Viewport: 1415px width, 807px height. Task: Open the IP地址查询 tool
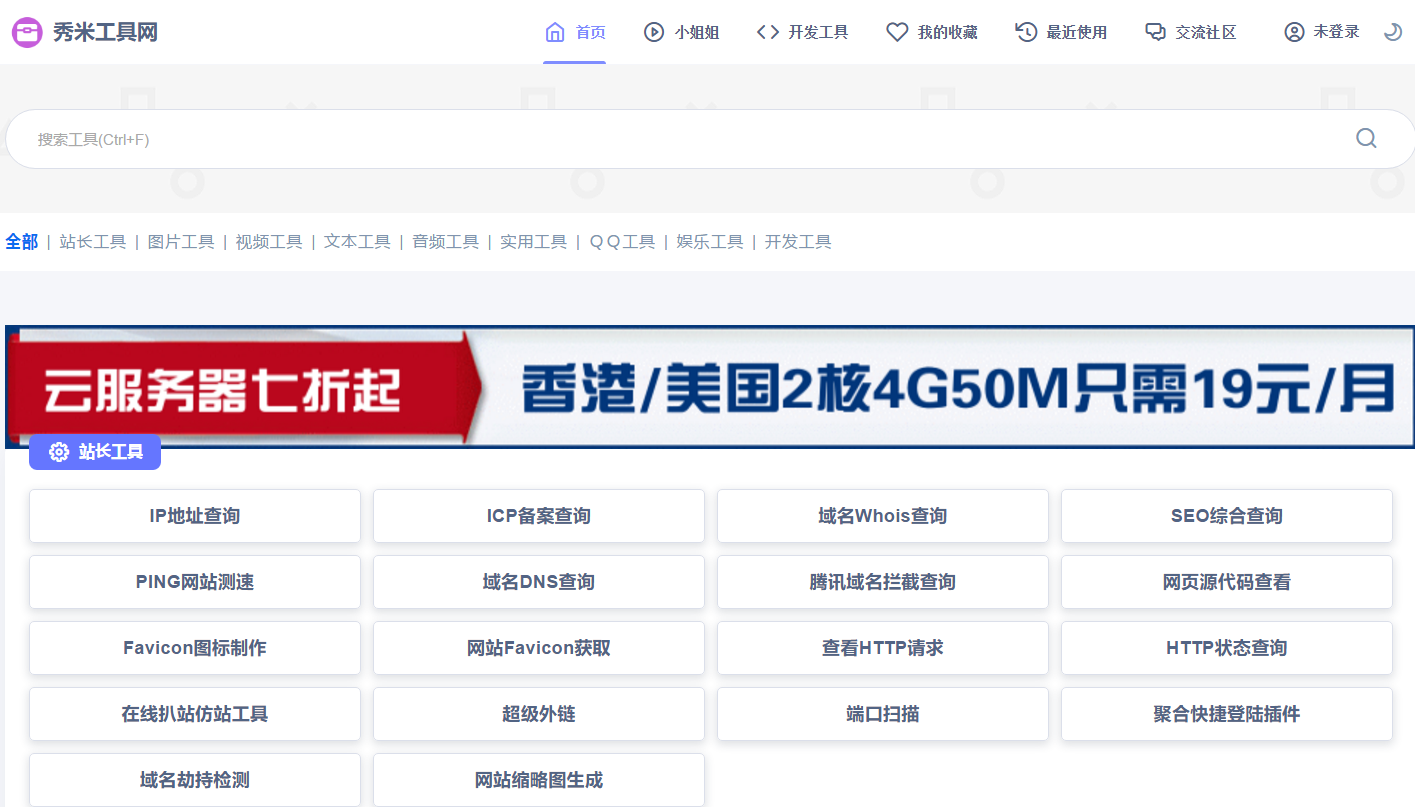coord(195,516)
